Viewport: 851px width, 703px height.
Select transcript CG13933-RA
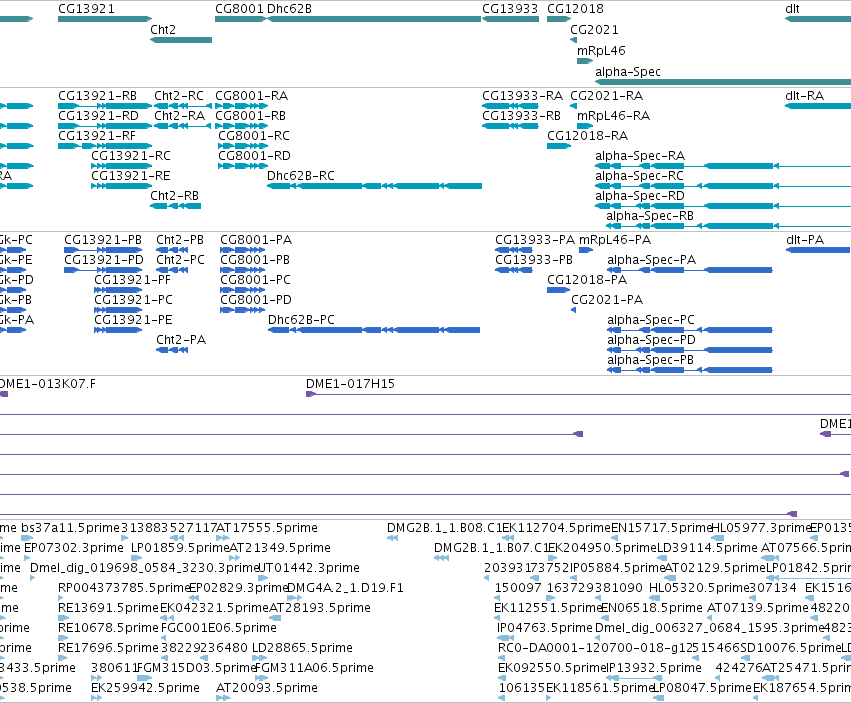pyautogui.click(x=523, y=96)
